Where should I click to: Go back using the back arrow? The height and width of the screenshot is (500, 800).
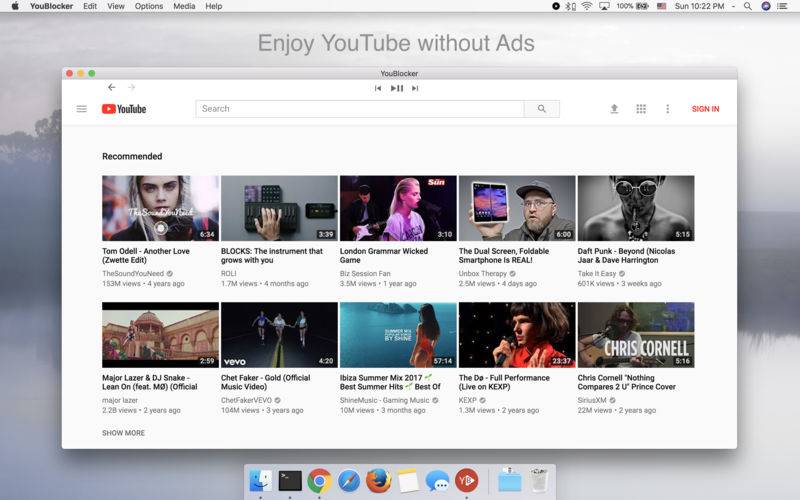tap(111, 88)
